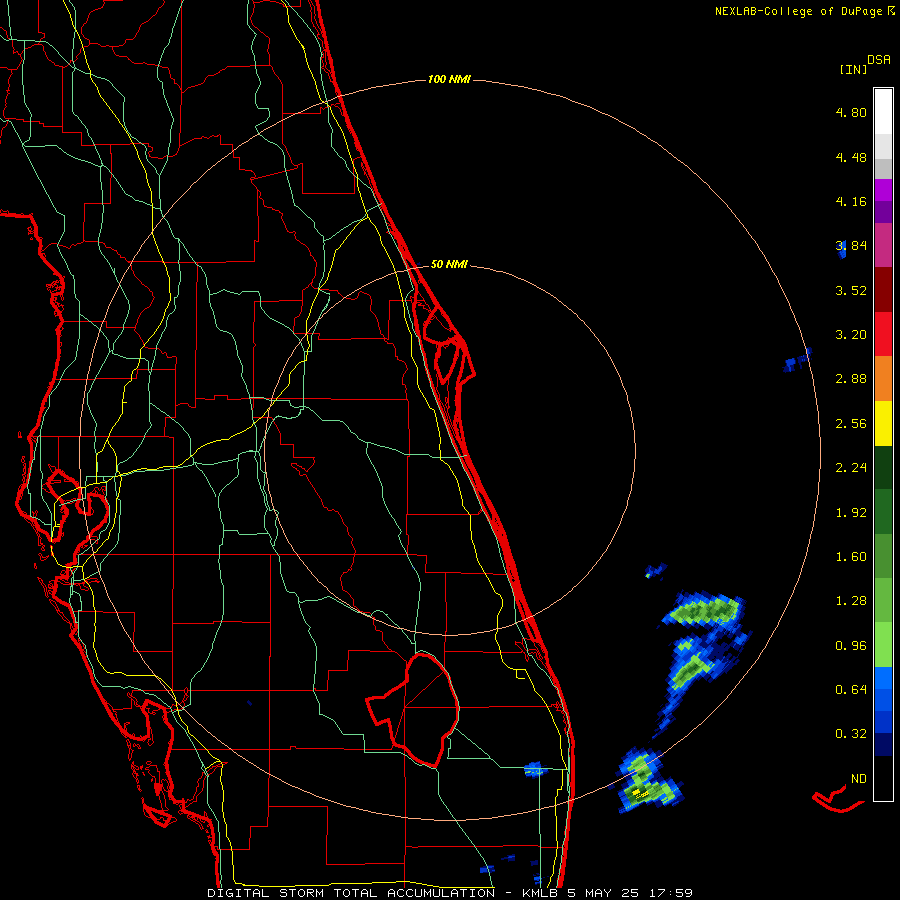Click the 3.52 legend value
This screenshot has height=900, width=900.
pyautogui.click(x=851, y=290)
